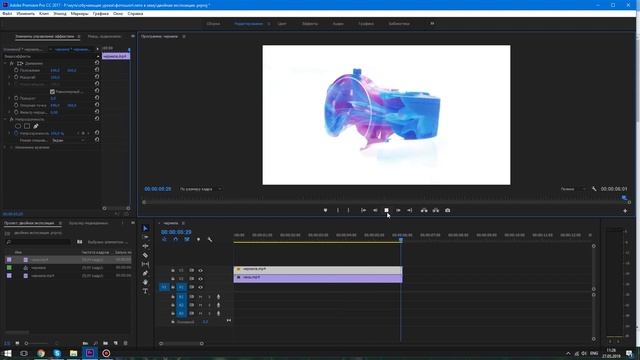The height and width of the screenshot is (360, 640).
Task: Create ellipse mask under Opacity effect
Action: click(18, 126)
